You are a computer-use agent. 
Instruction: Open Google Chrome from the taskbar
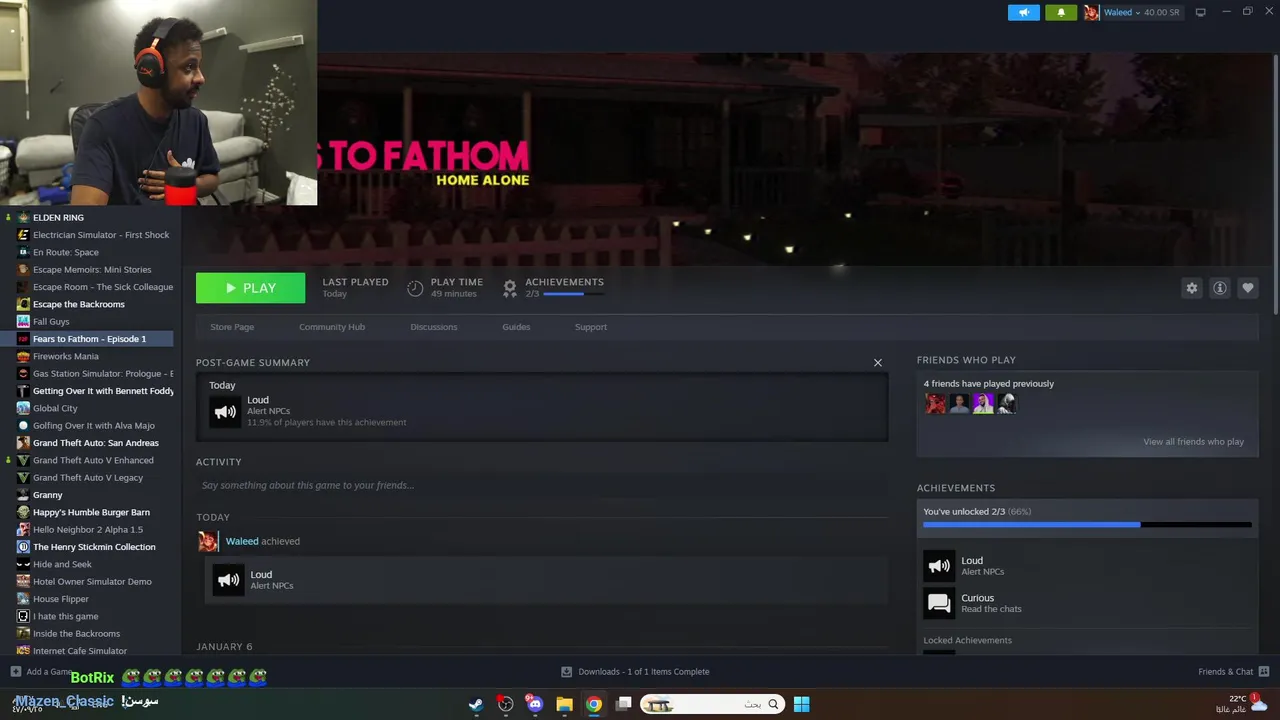coord(594,704)
